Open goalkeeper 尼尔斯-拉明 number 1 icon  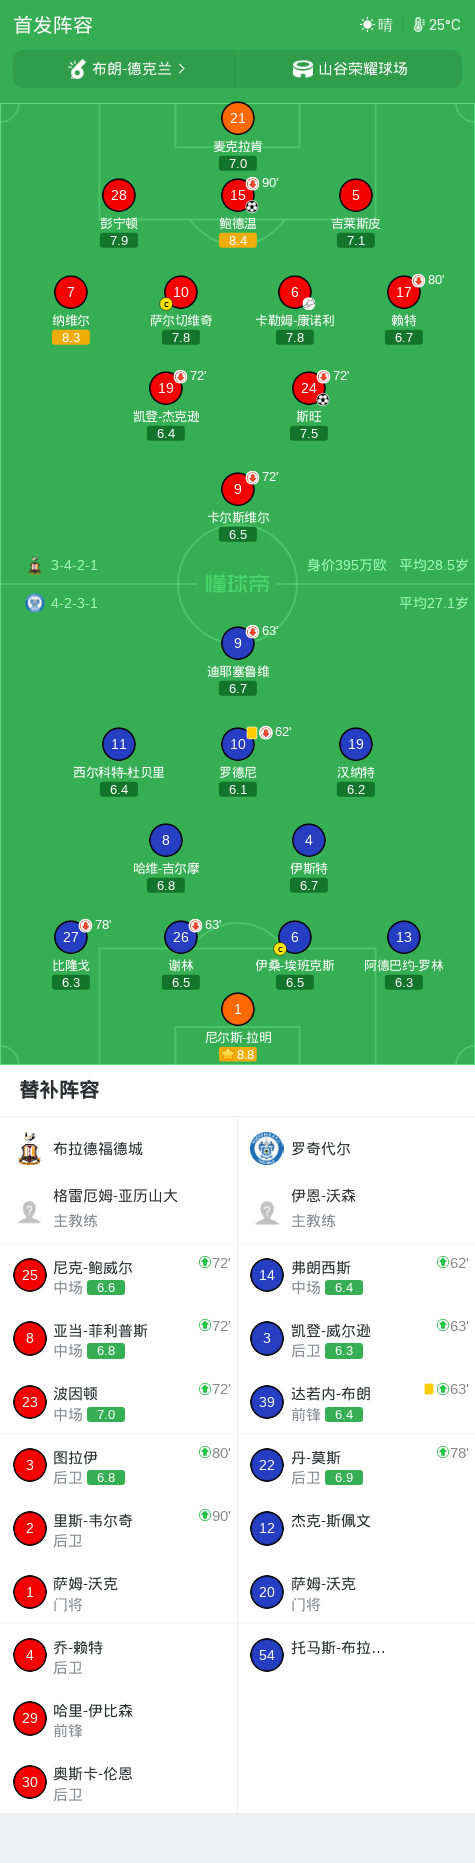pos(237,1009)
